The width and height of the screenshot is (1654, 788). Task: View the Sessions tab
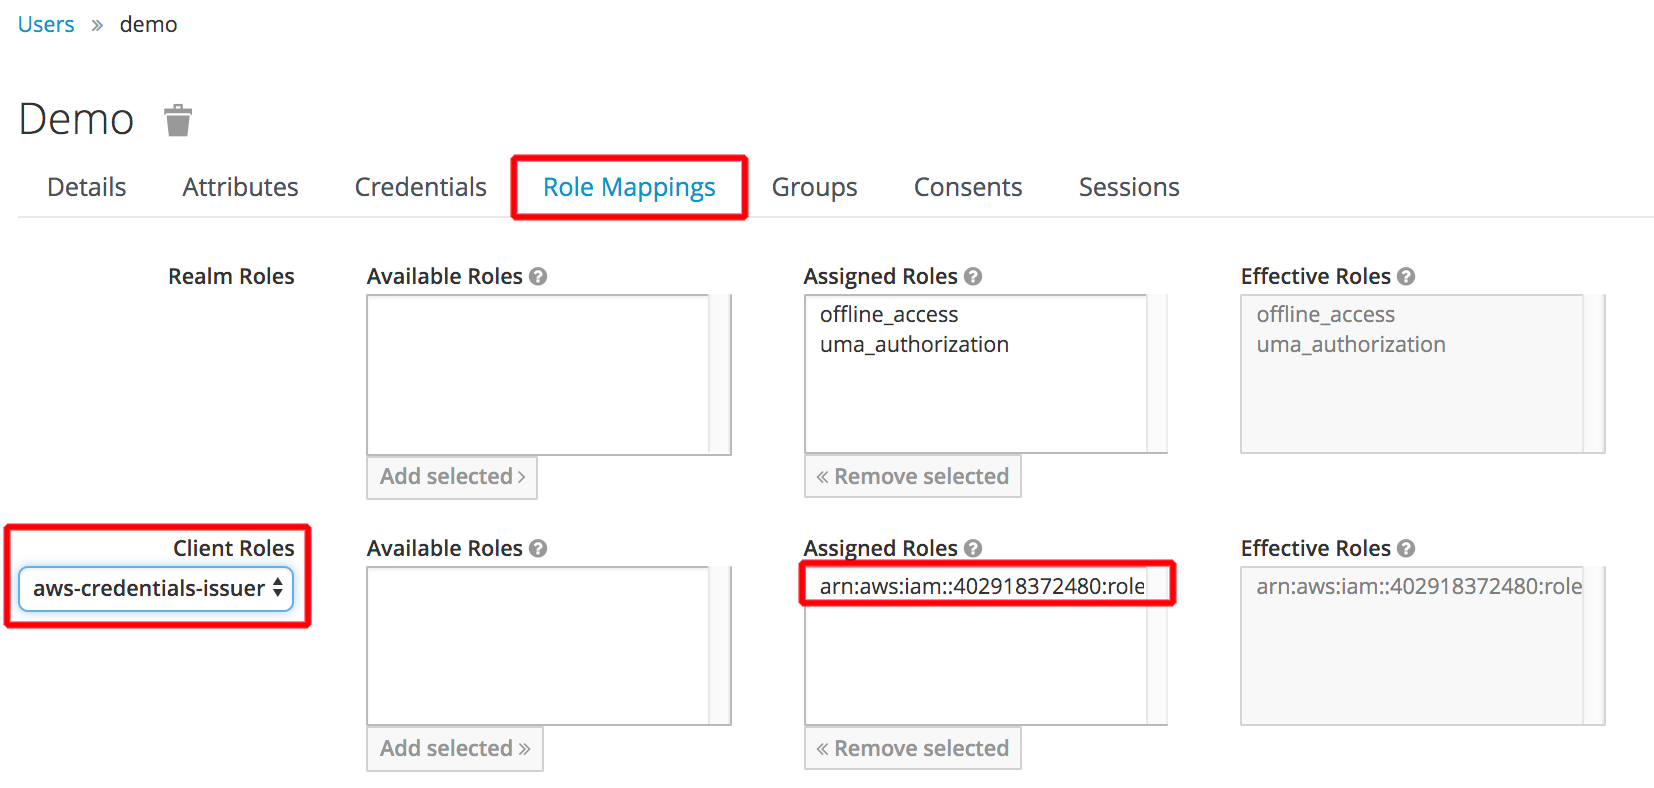1129,187
